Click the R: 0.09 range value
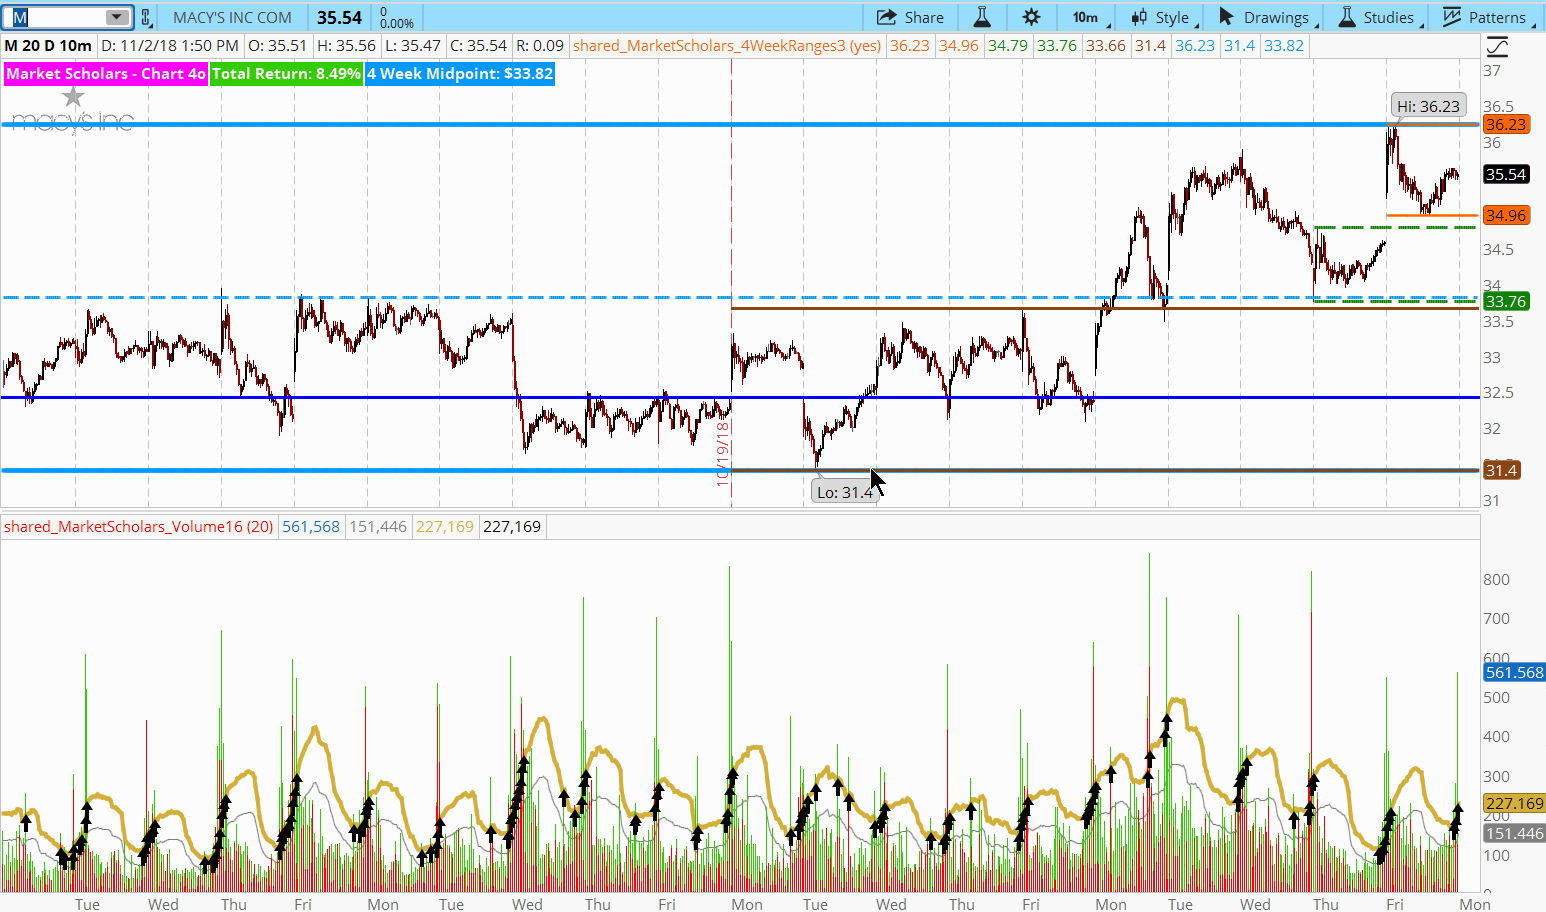This screenshot has width=1546, height=912. point(541,46)
